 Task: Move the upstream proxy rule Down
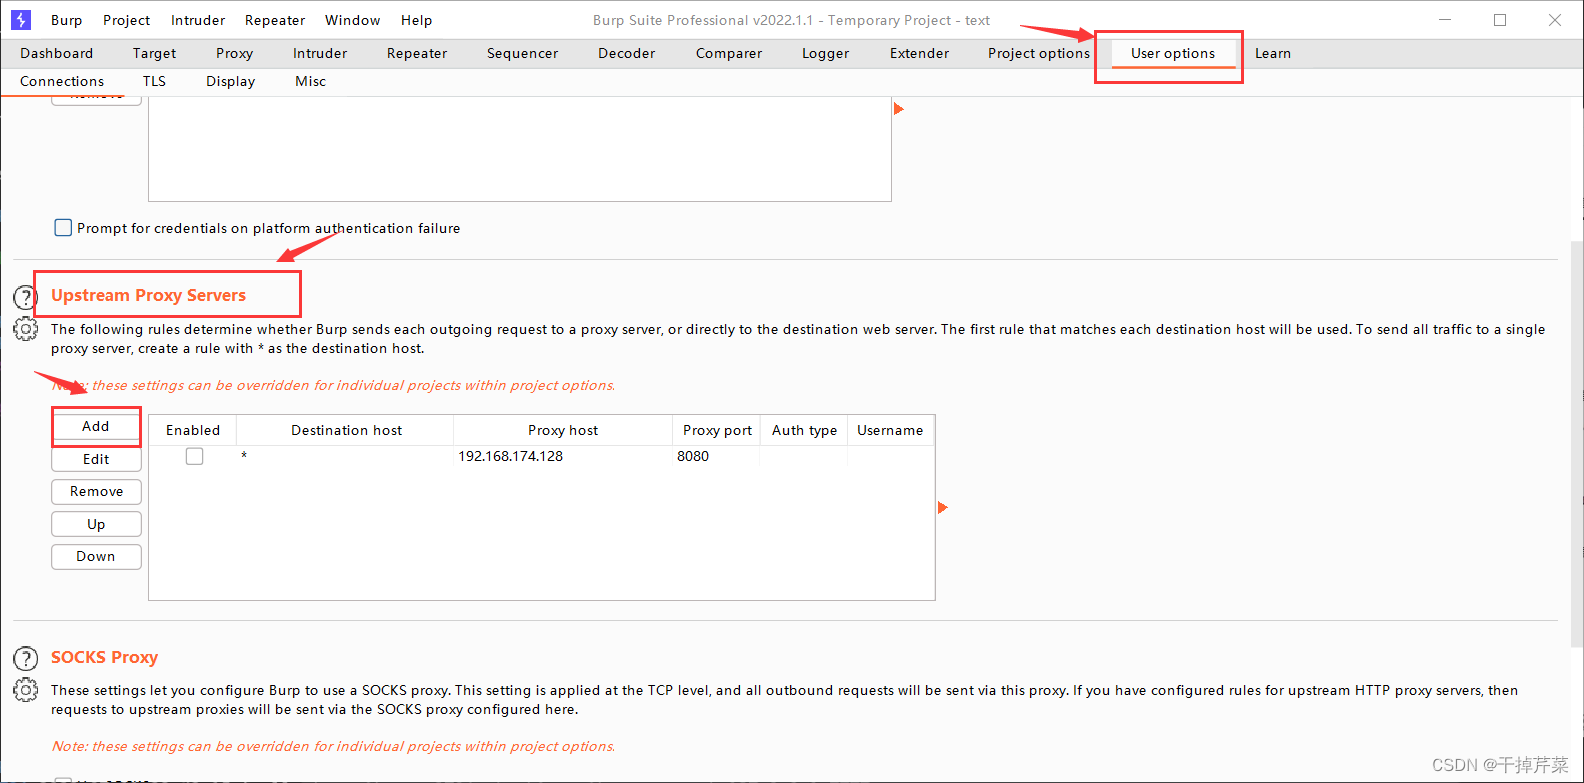point(96,556)
